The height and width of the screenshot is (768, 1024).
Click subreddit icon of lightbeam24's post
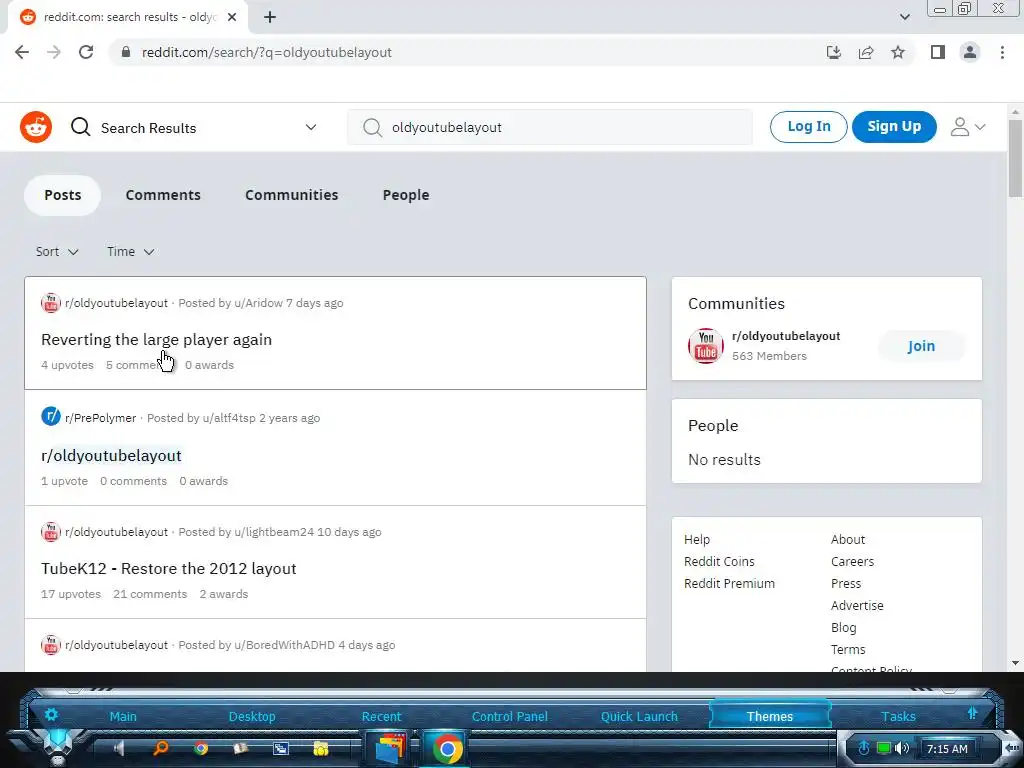coord(51,532)
